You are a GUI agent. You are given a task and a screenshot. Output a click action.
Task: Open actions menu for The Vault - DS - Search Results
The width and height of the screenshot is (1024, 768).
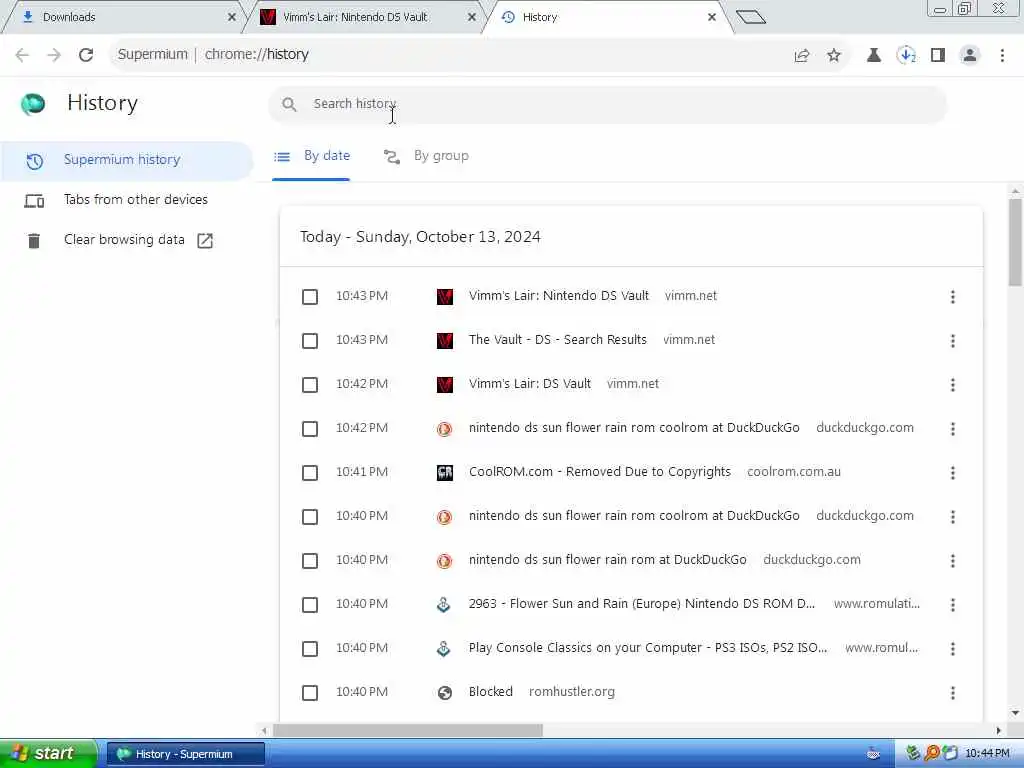pyautogui.click(x=953, y=341)
